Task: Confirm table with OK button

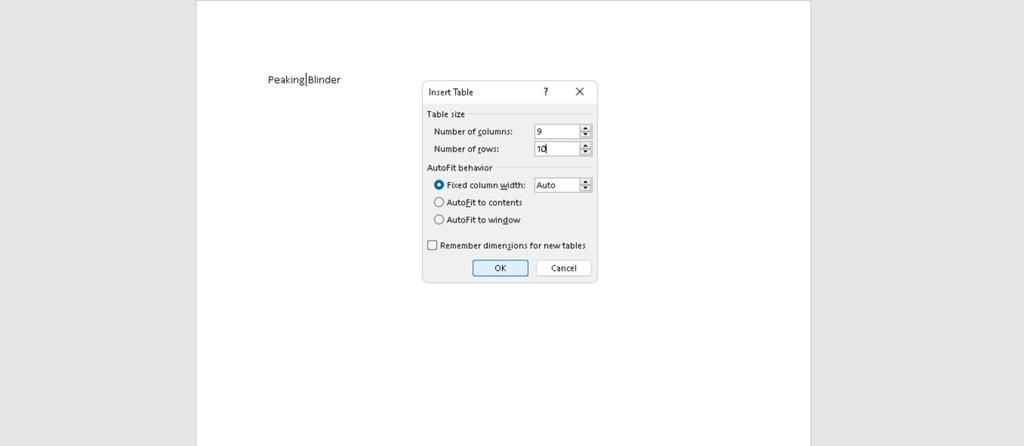Action: 500,268
